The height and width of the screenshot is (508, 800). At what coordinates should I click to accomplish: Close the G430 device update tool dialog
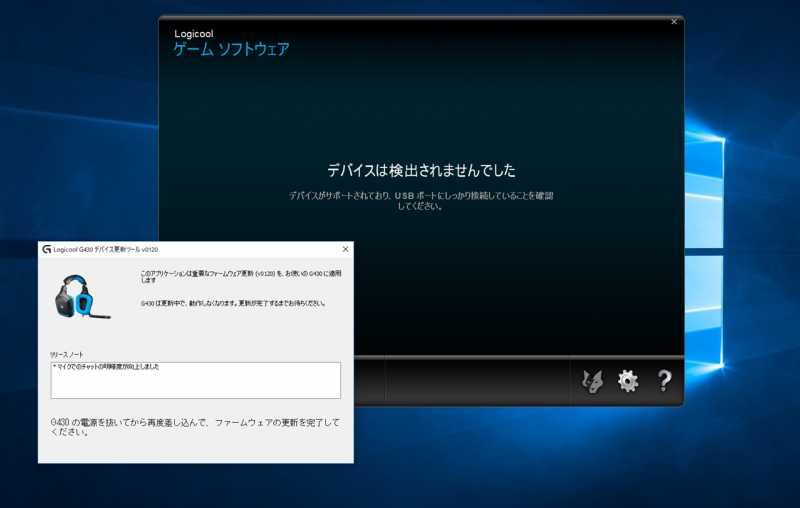click(345, 249)
